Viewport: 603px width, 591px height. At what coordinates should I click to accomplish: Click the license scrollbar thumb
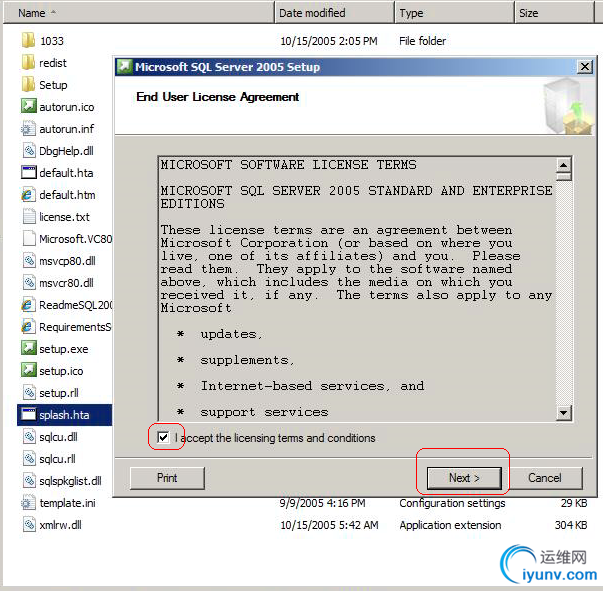click(563, 176)
